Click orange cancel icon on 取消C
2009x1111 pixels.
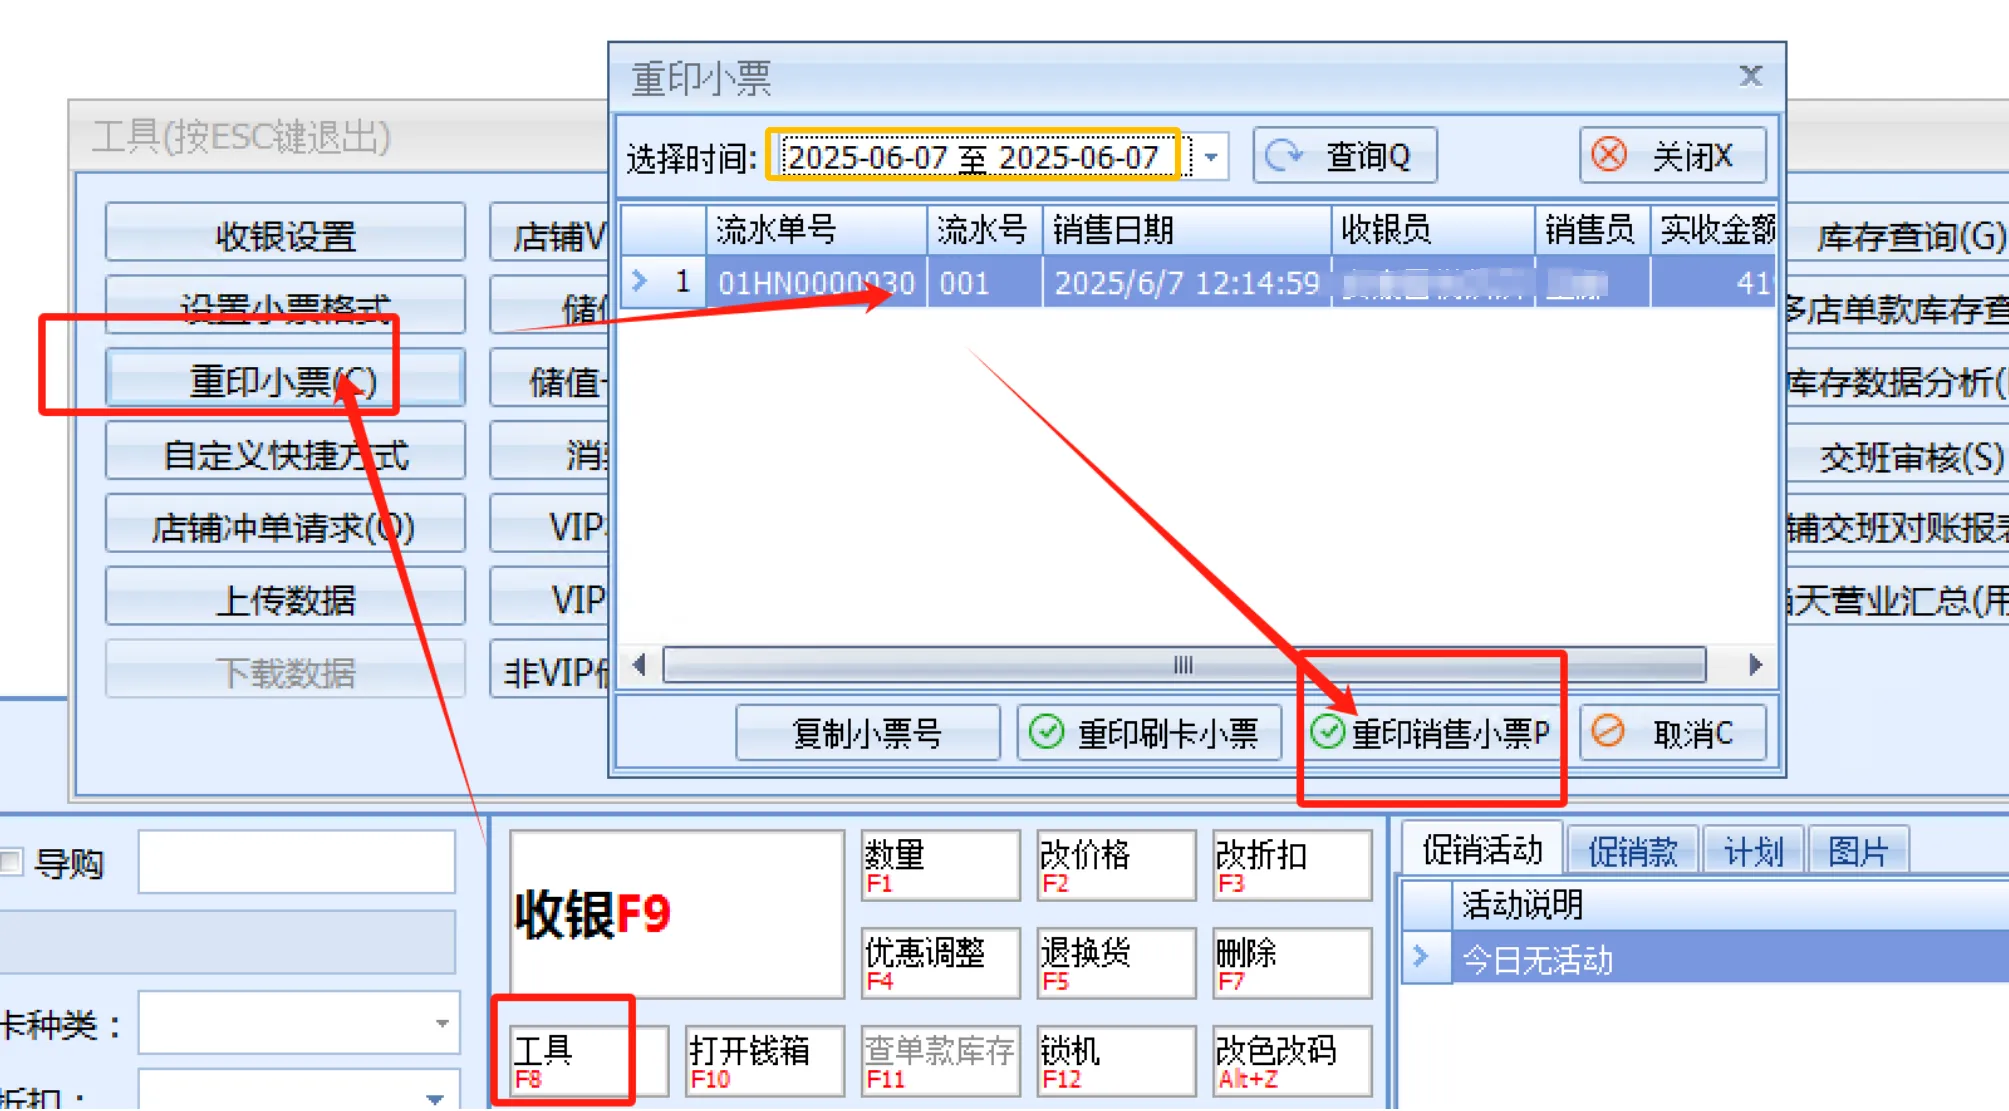pos(1608,732)
